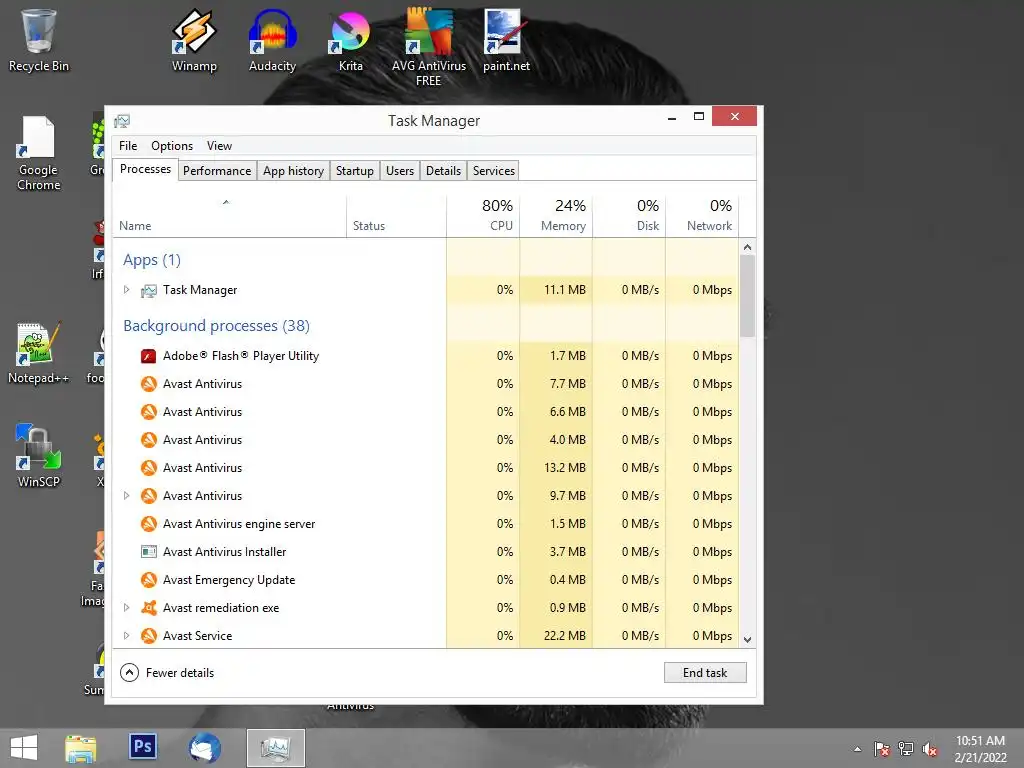Click the Avast remediation exe icon

148,608
